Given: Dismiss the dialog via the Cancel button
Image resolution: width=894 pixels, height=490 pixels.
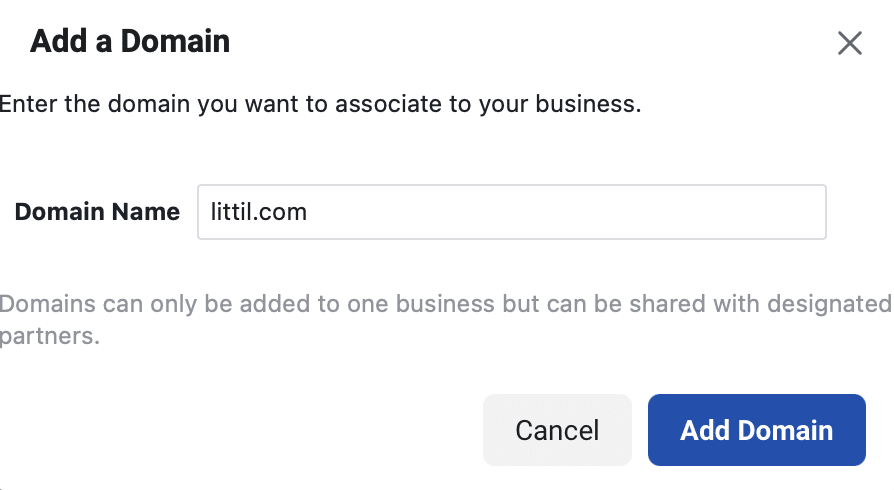Looking at the screenshot, I should click(557, 430).
